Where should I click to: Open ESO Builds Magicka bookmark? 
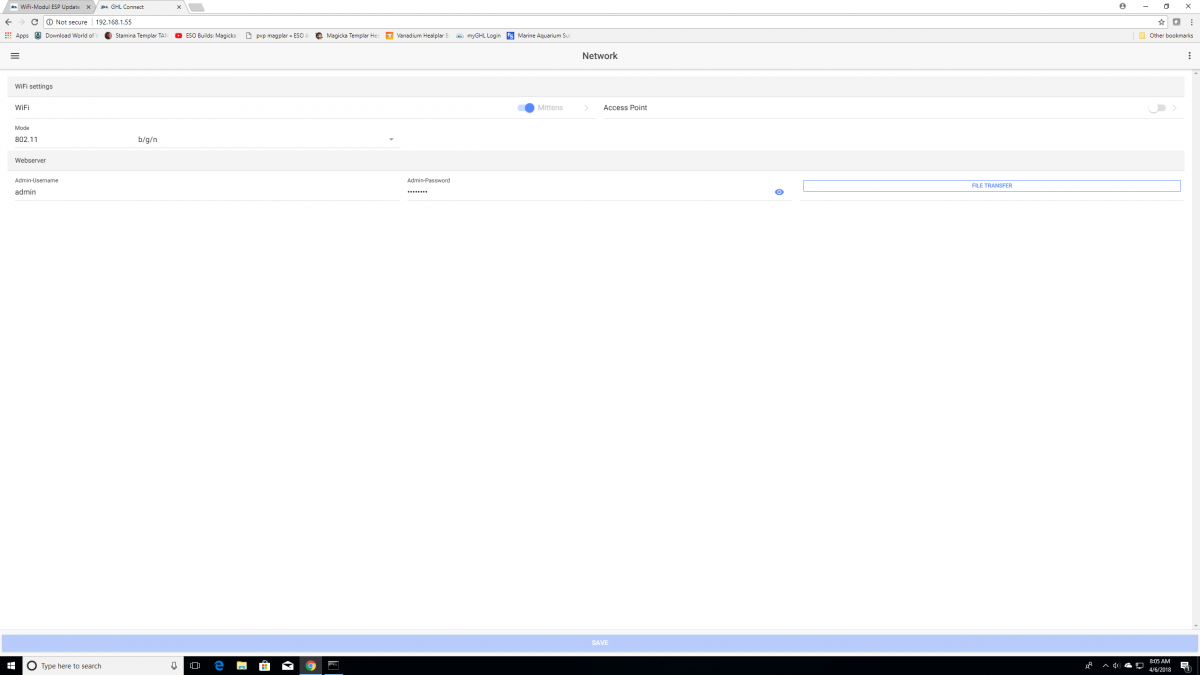click(206, 35)
